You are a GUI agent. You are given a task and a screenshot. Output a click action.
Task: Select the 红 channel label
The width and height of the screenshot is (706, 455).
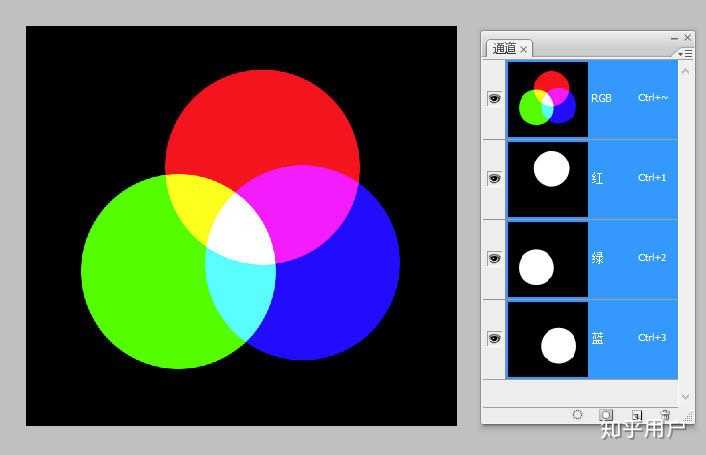click(597, 178)
